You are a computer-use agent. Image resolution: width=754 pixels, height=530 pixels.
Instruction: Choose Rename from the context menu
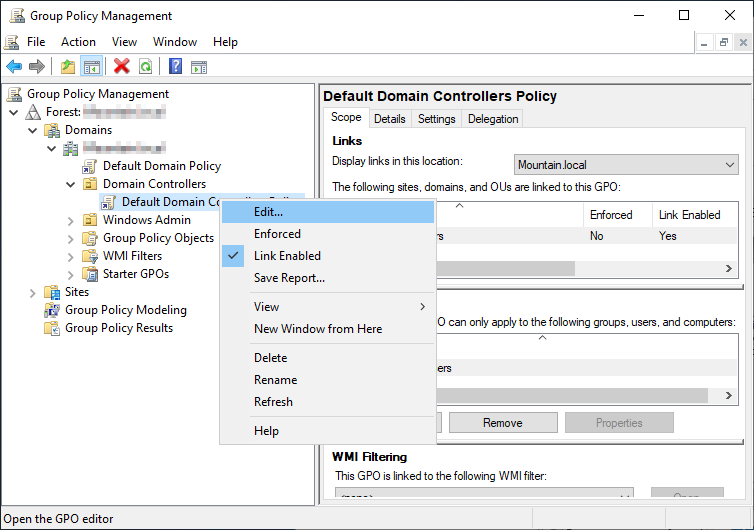pos(328,380)
